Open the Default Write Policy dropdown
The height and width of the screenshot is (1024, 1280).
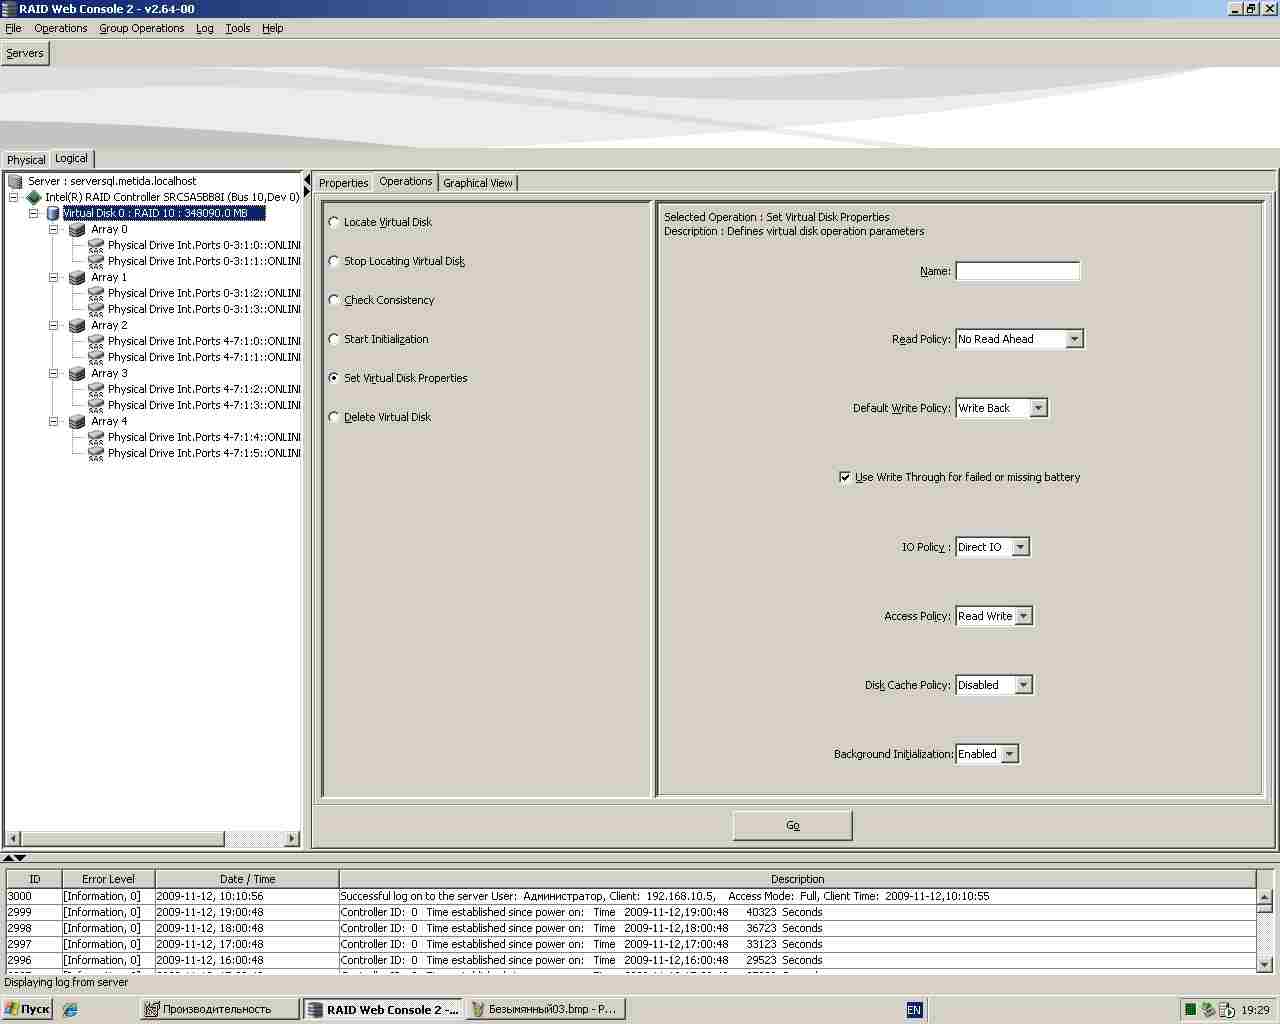(x=1038, y=408)
